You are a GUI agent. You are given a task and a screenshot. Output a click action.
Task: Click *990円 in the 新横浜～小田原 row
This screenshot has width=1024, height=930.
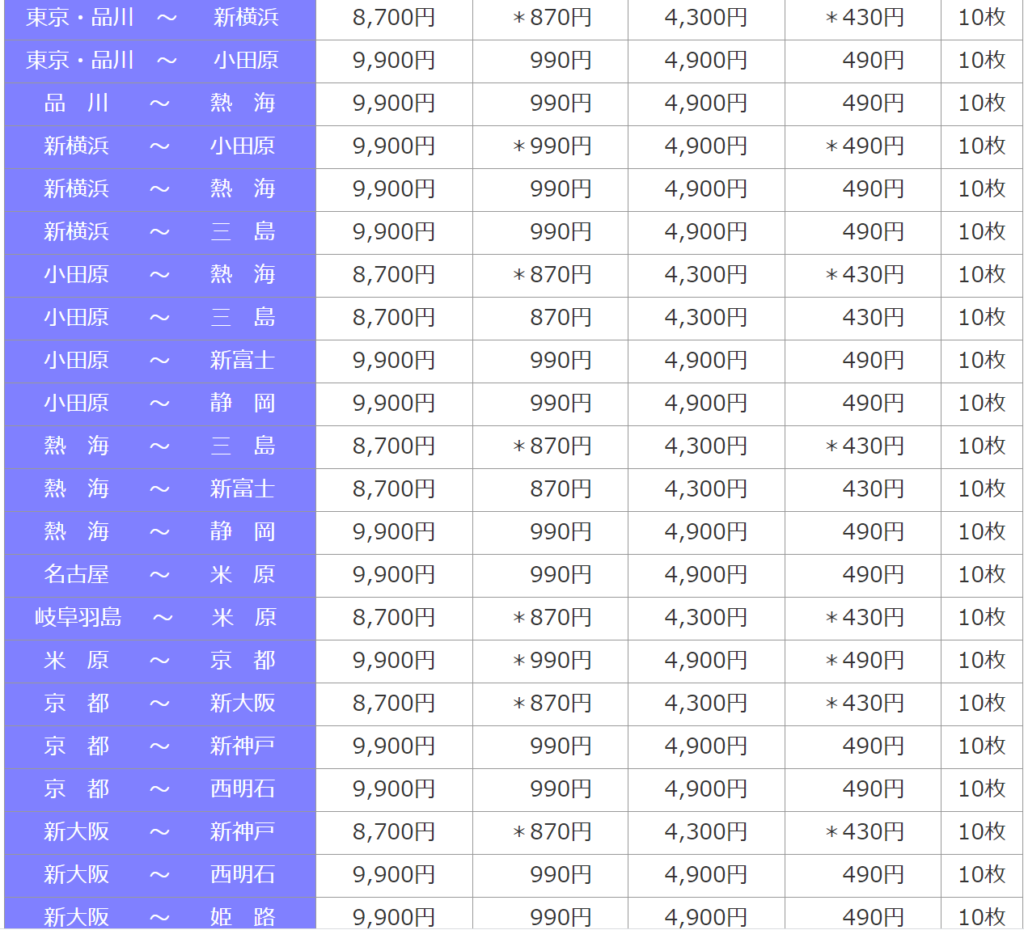coord(551,146)
